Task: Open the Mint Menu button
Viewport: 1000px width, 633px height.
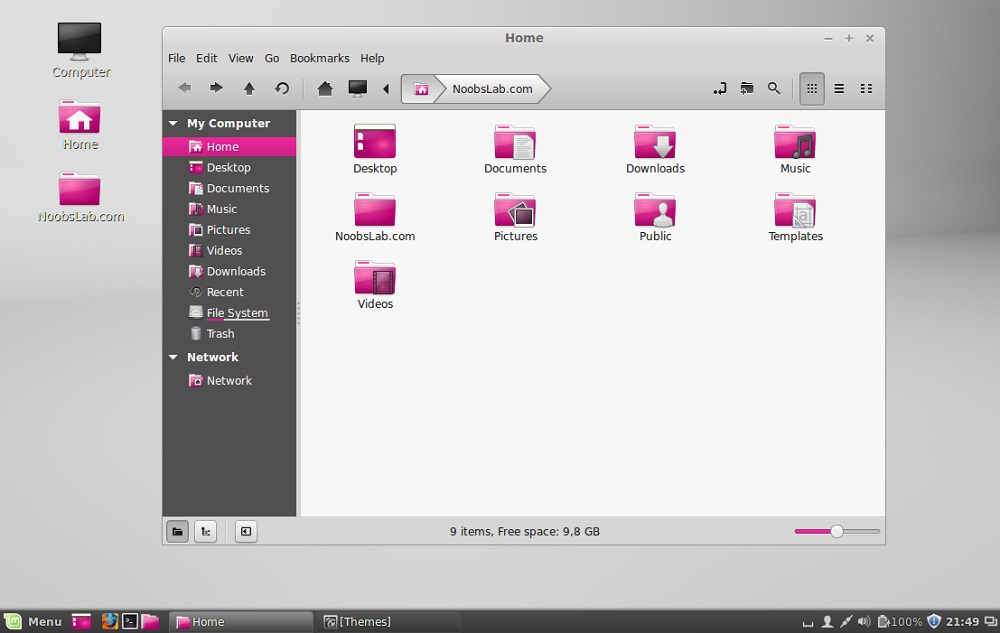Action: (33, 622)
